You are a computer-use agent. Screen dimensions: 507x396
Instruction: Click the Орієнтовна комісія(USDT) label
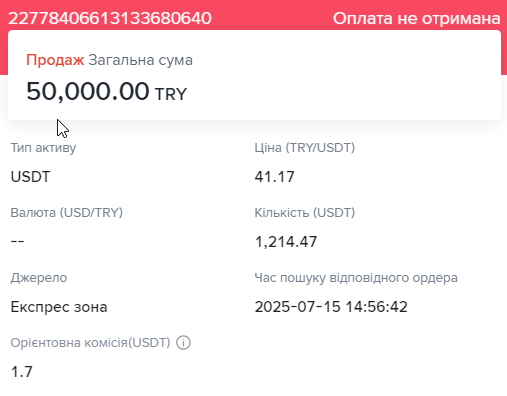point(90,343)
